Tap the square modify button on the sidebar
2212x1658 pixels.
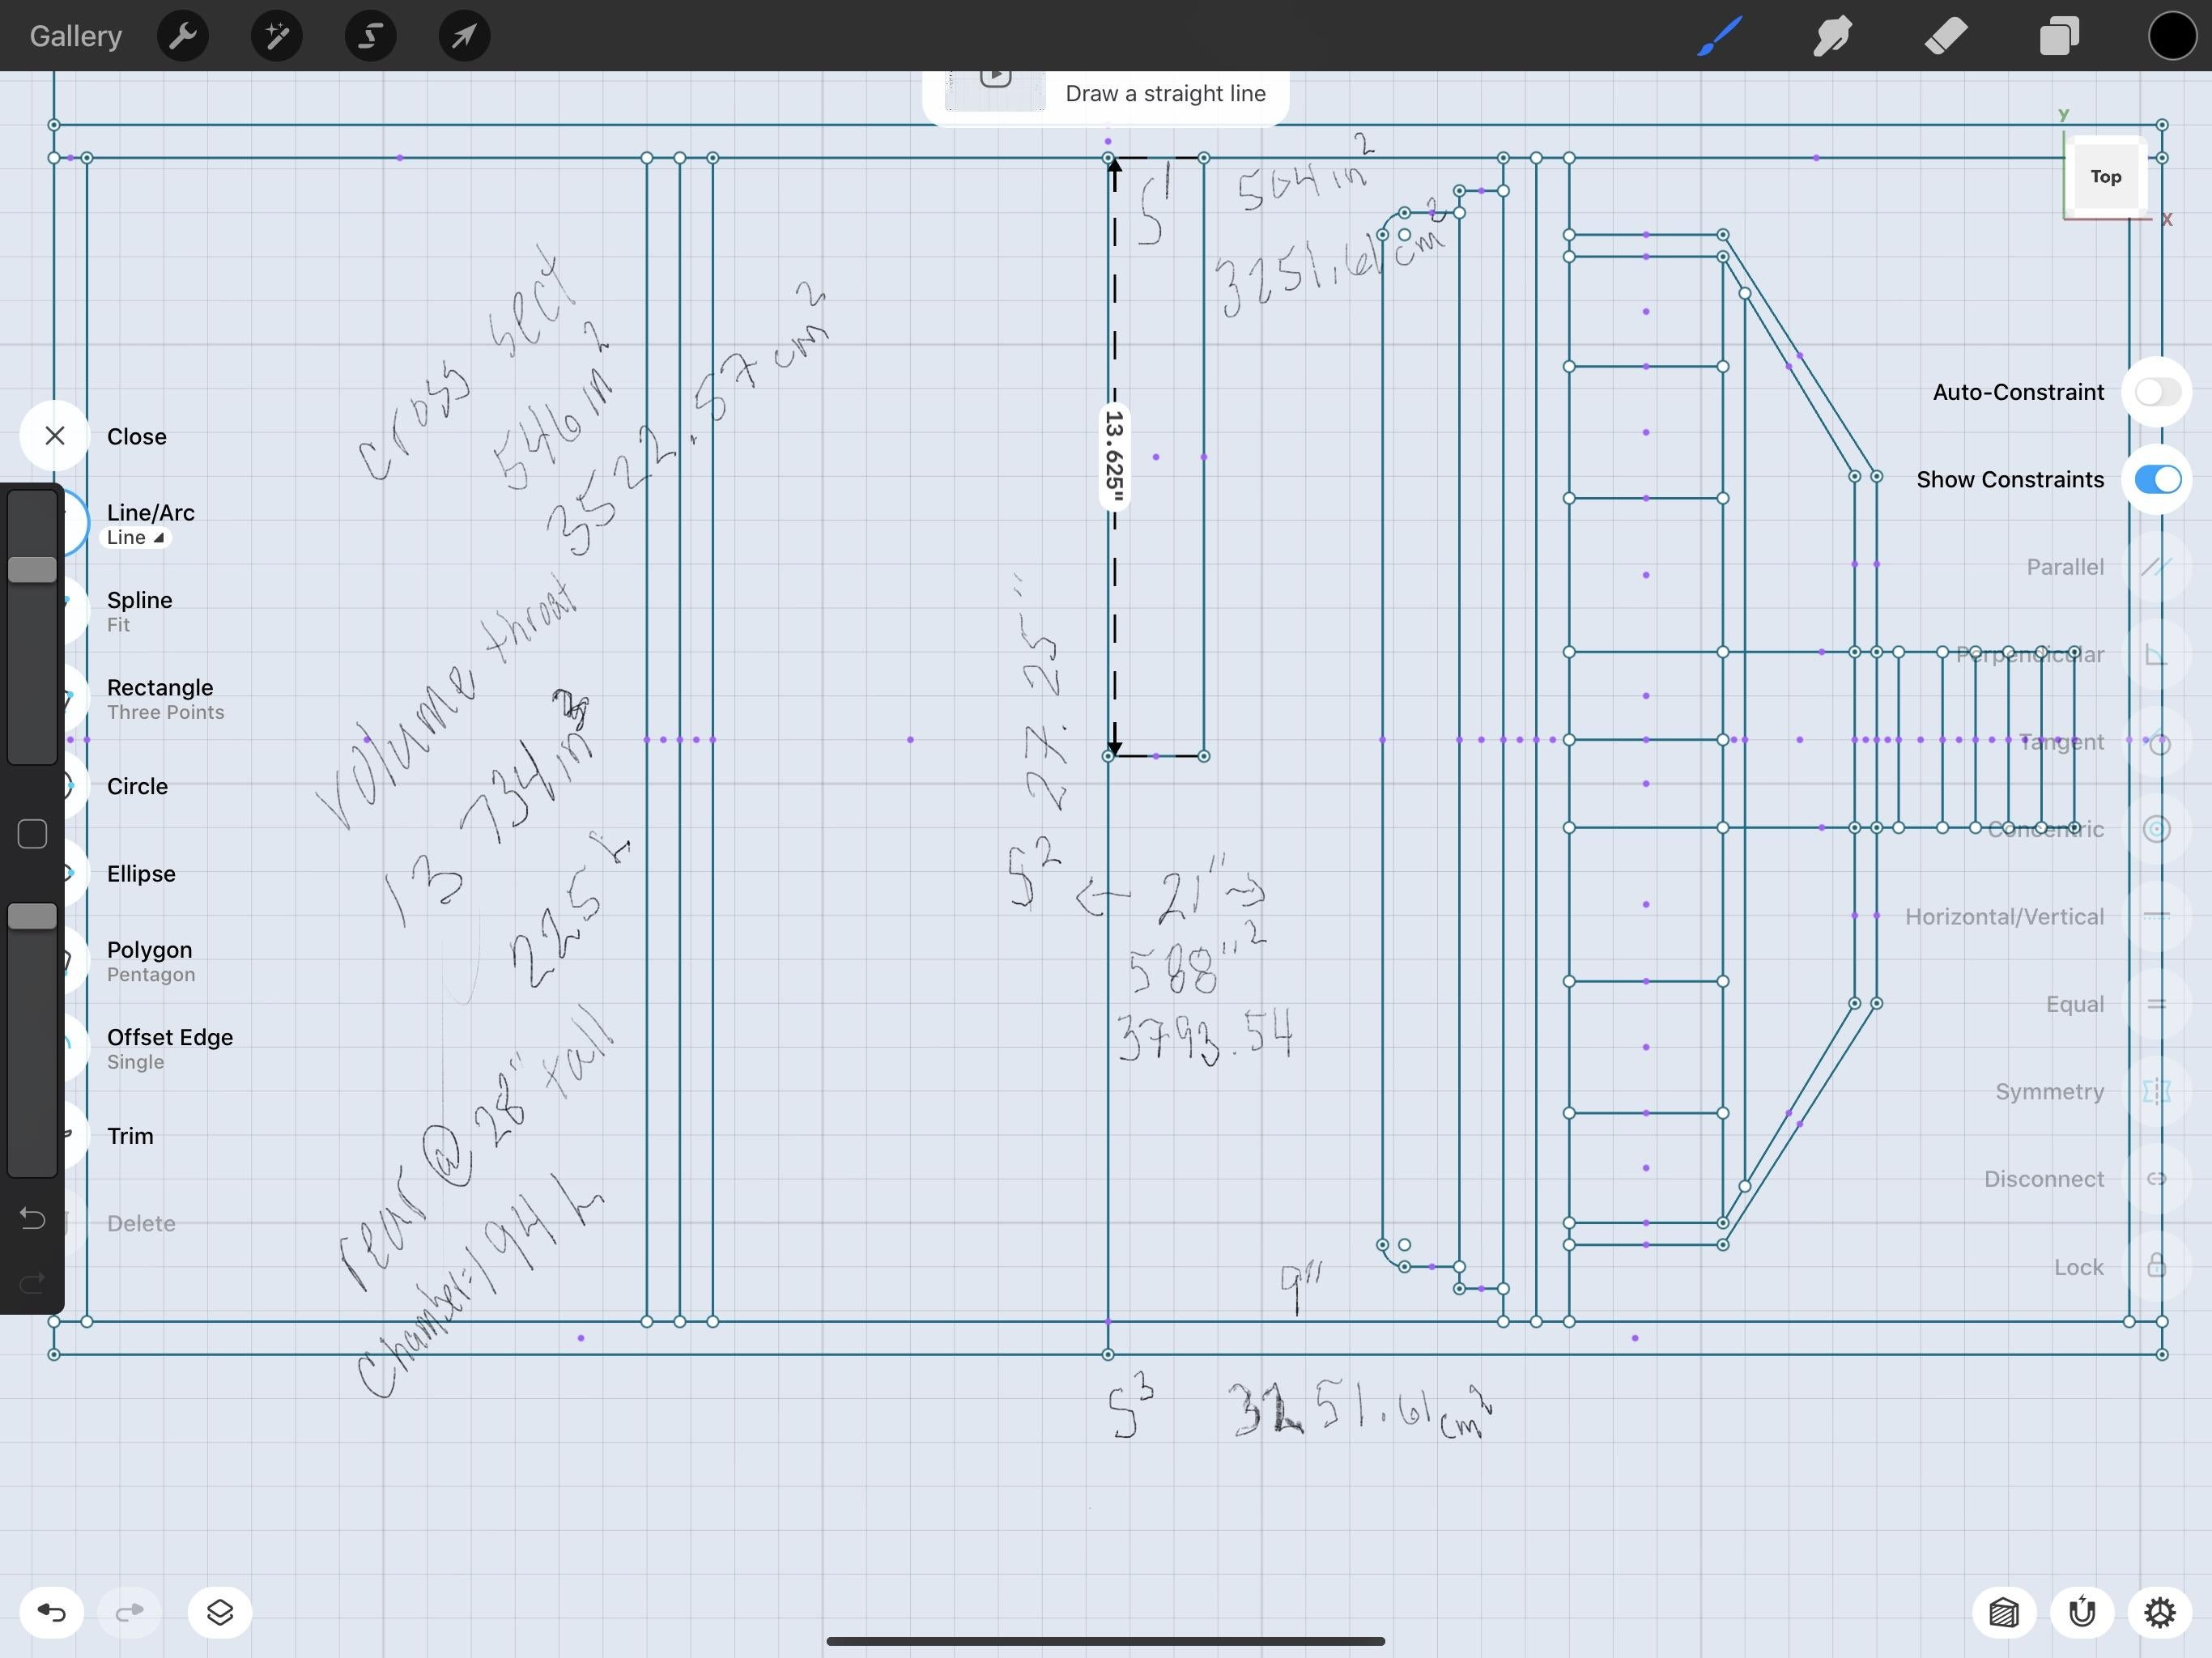pyautogui.click(x=32, y=834)
